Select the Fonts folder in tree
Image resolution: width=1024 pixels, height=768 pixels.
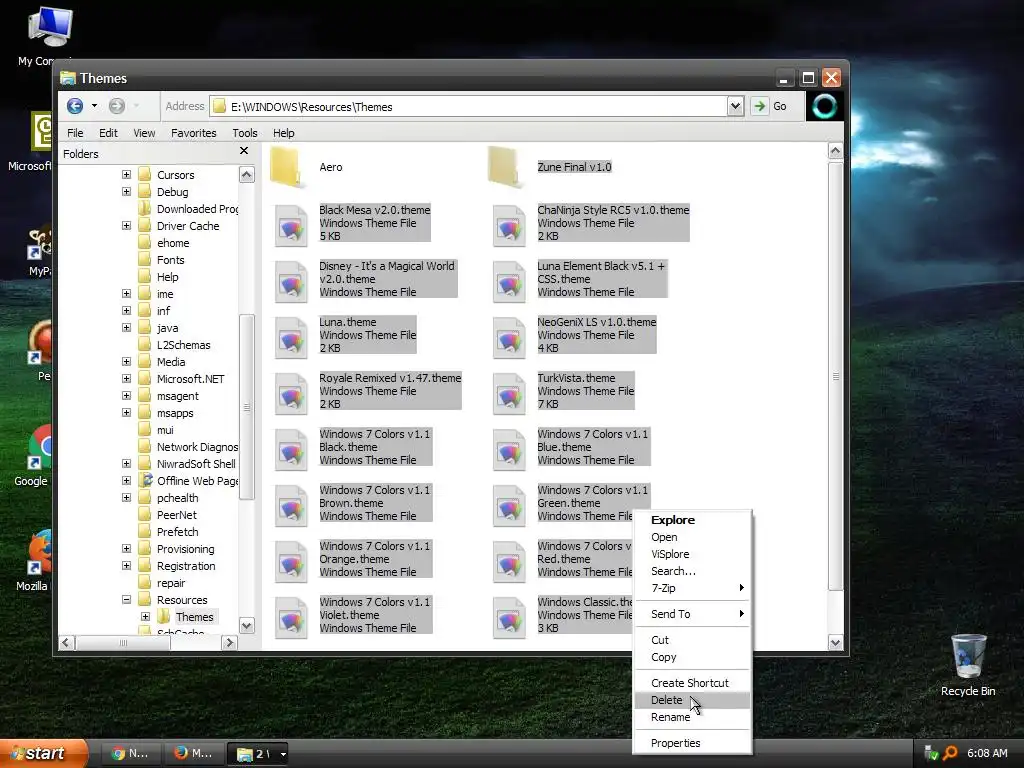coord(170,260)
